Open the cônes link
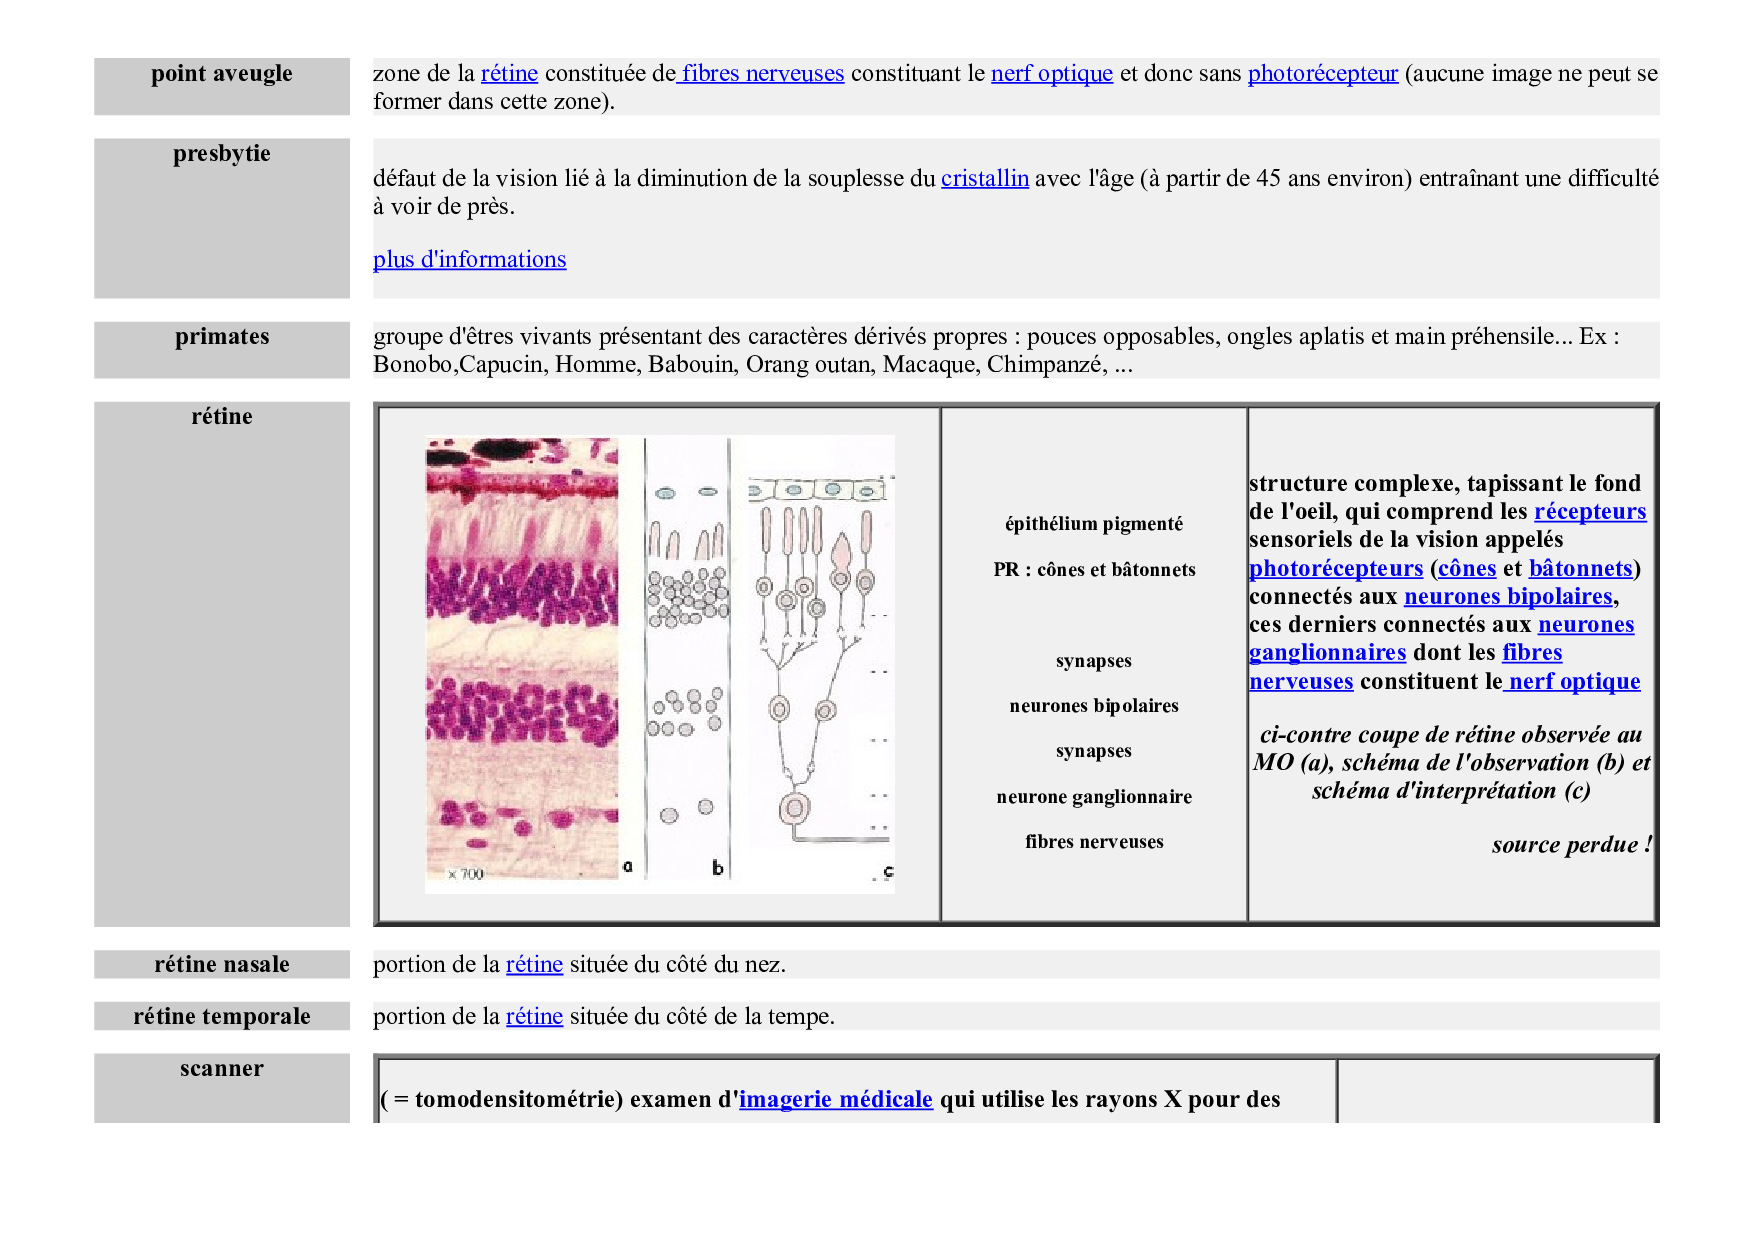1754x1242 pixels. coord(1466,569)
